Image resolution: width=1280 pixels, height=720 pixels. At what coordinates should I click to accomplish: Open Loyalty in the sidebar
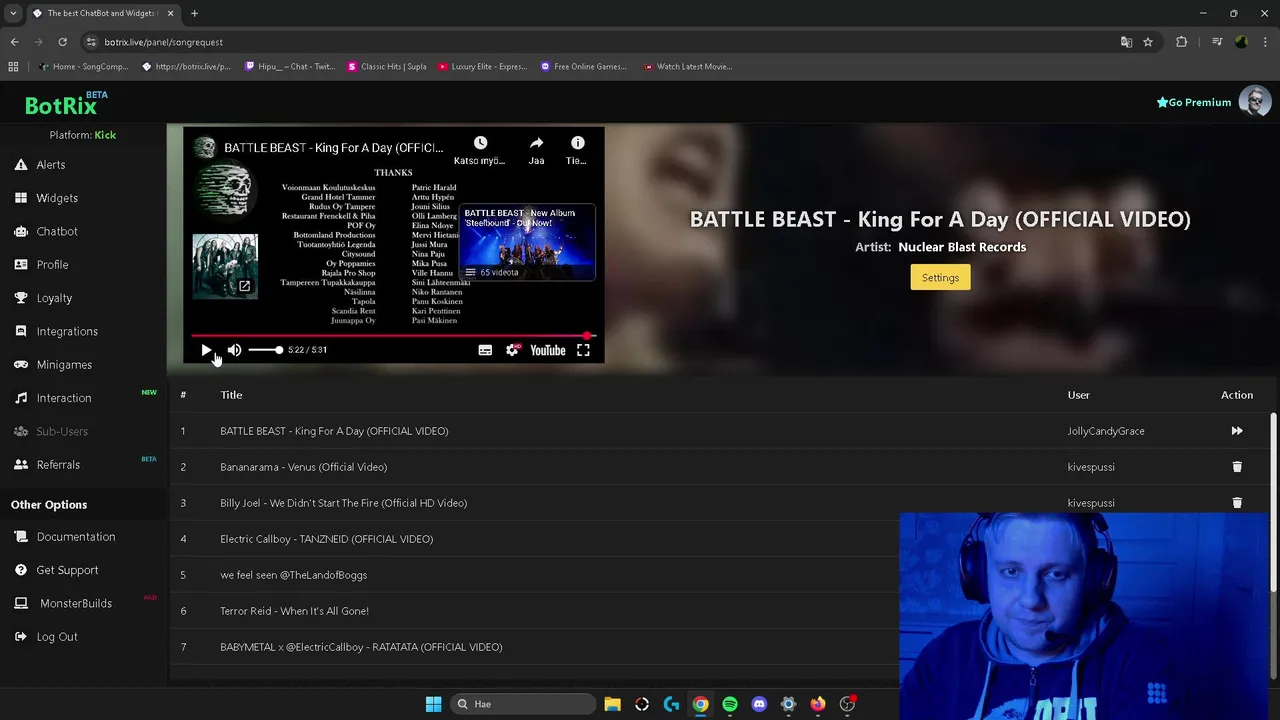click(x=54, y=298)
